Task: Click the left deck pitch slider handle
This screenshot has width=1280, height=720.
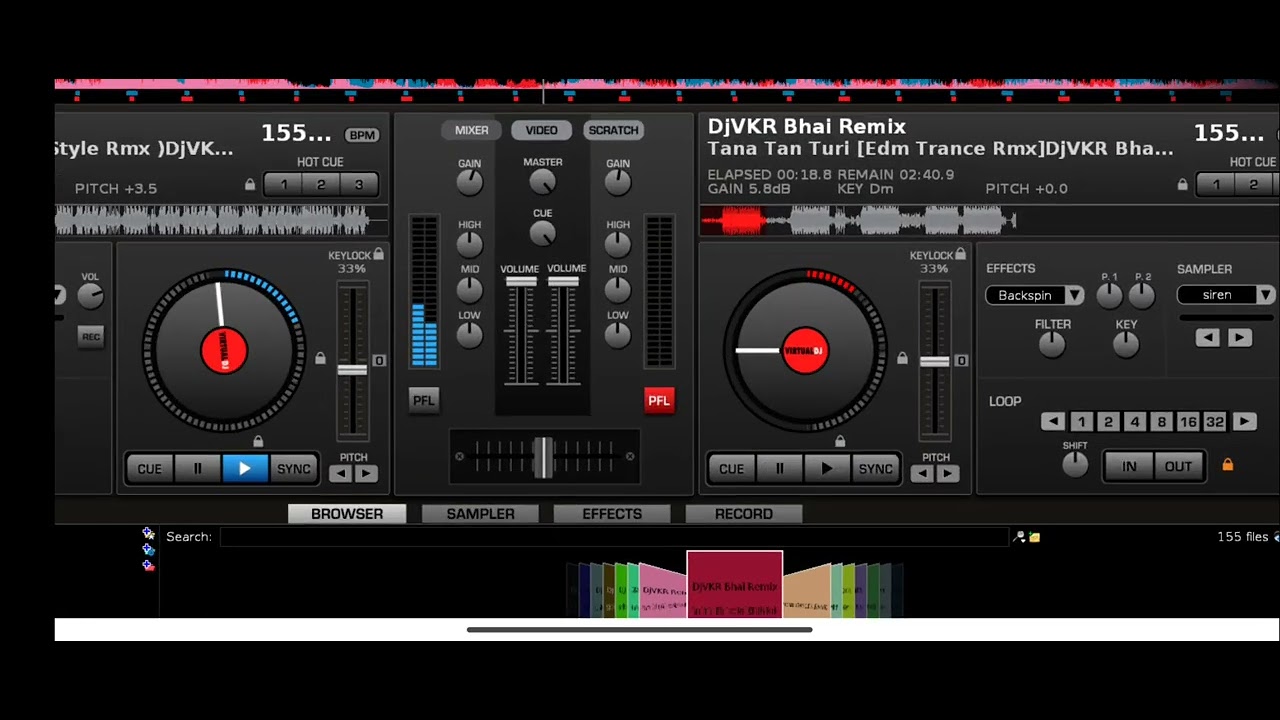Action: point(352,370)
